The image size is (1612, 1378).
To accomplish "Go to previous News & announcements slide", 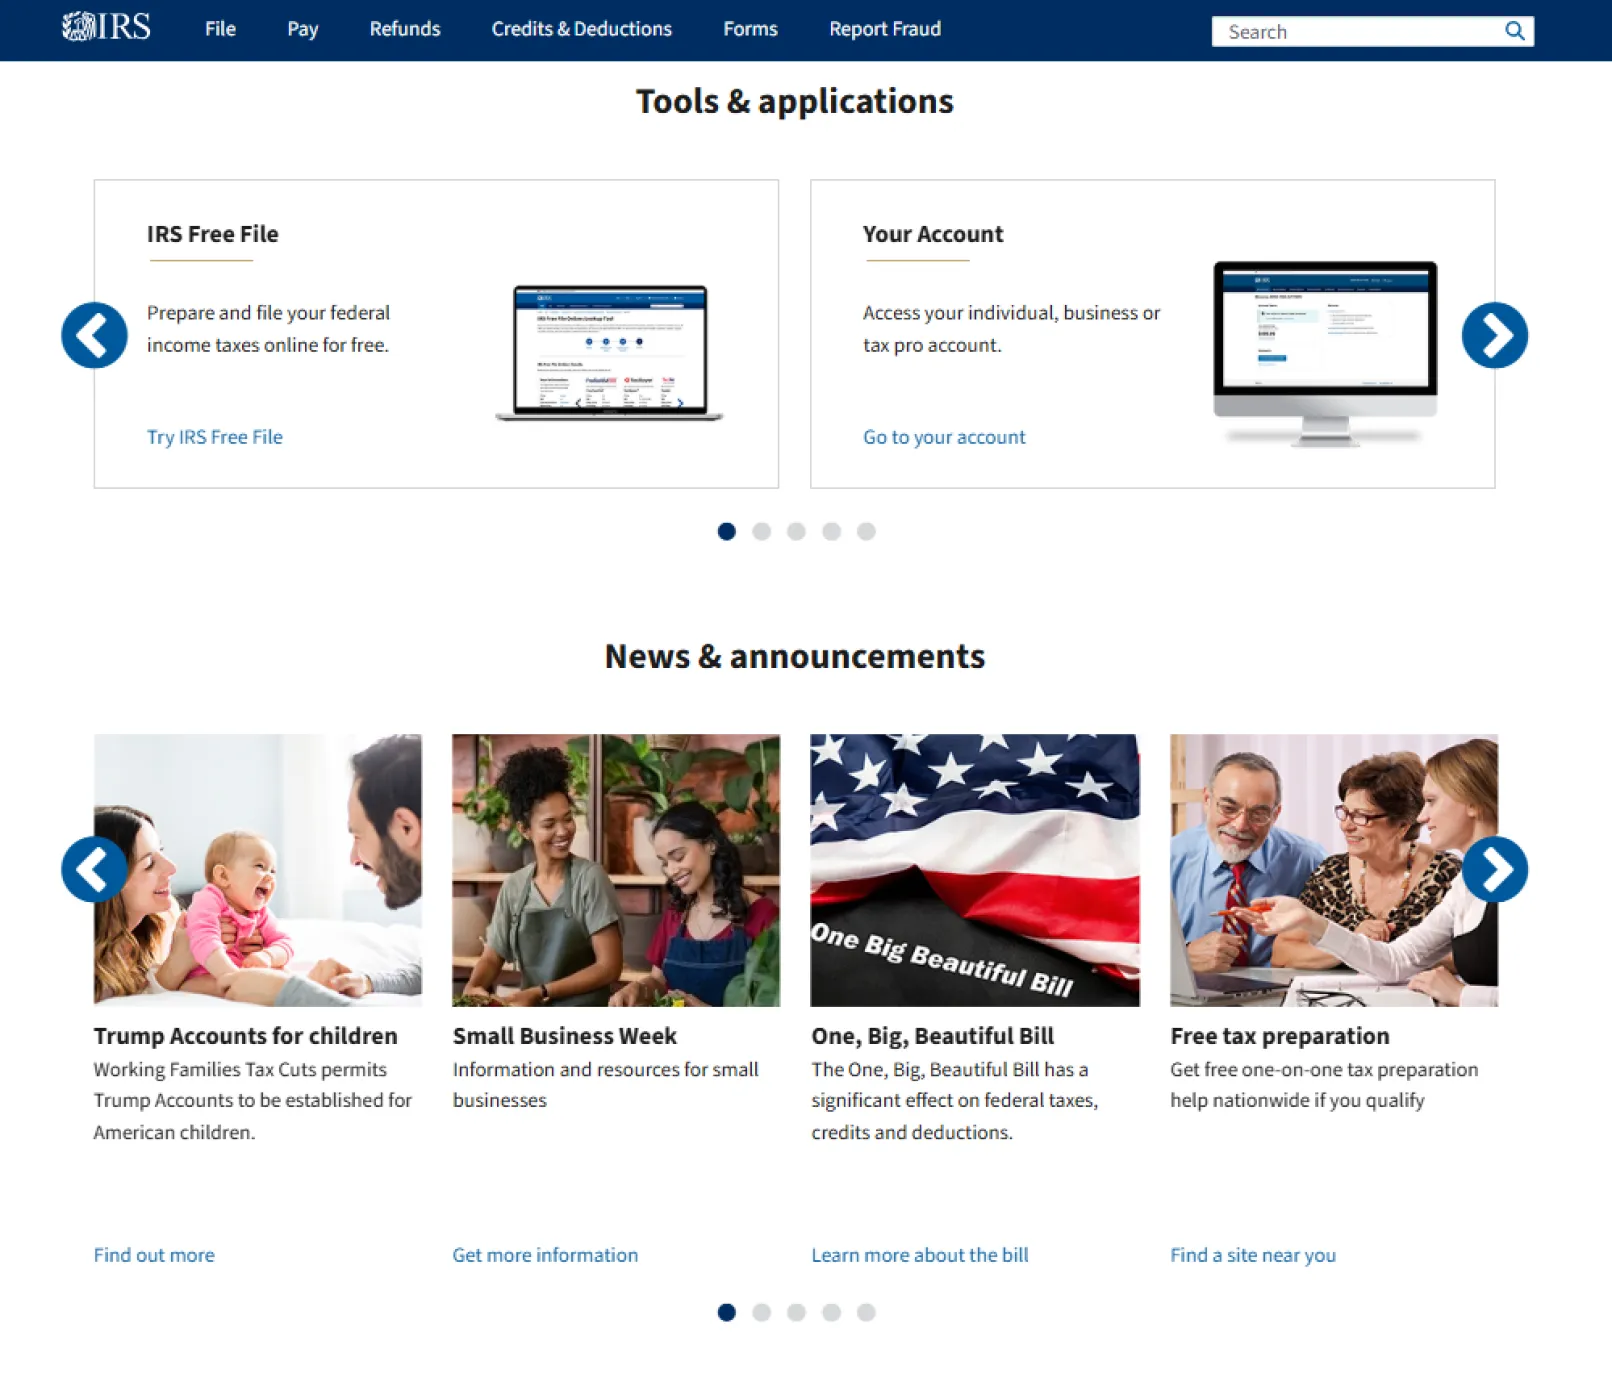I will tap(94, 869).
